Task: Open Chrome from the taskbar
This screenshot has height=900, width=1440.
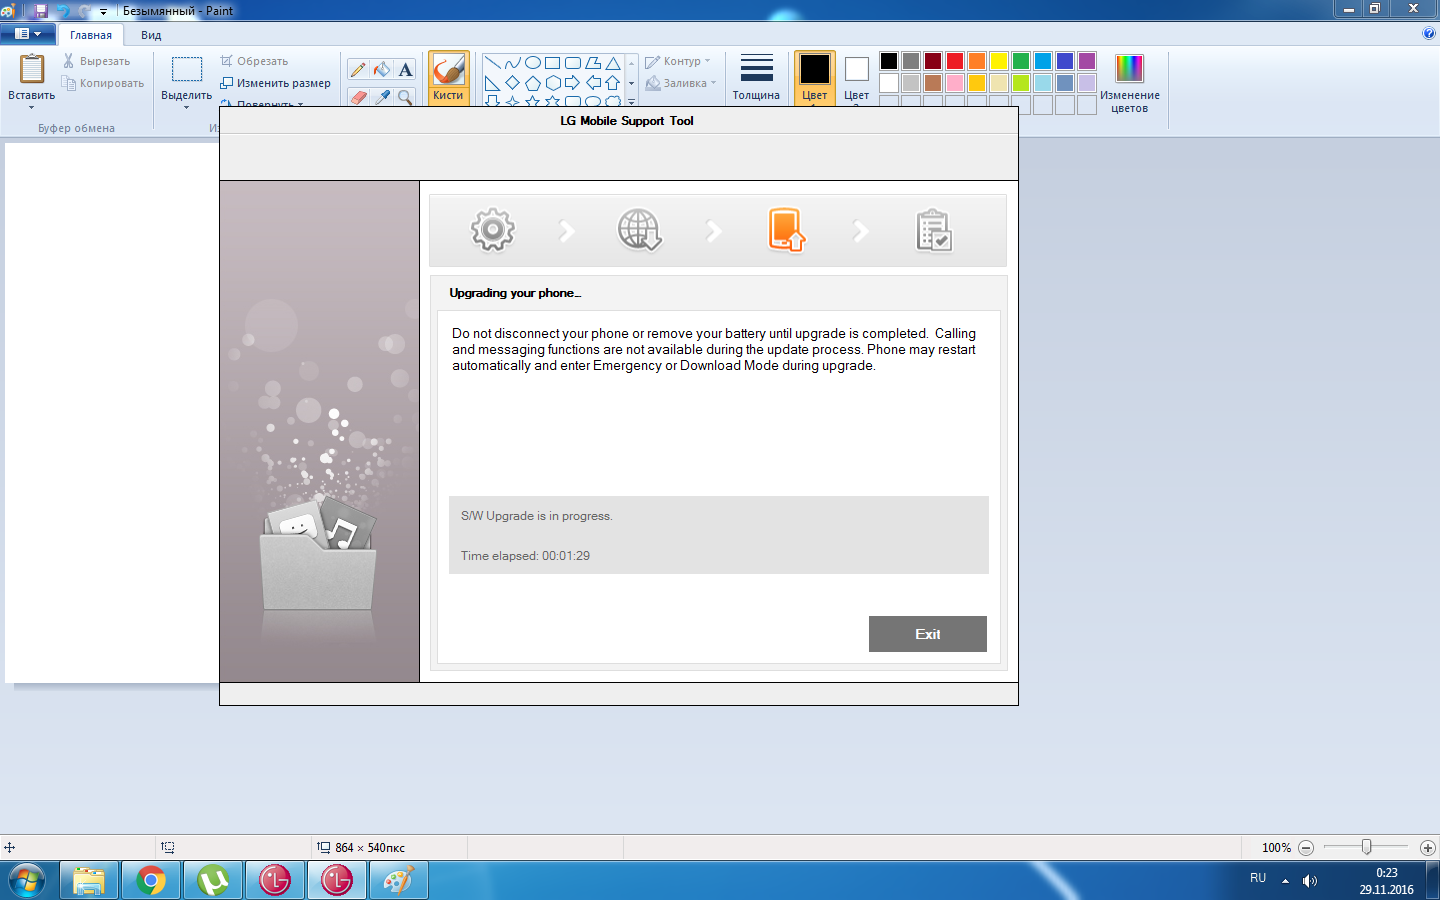Action: tap(151, 880)
